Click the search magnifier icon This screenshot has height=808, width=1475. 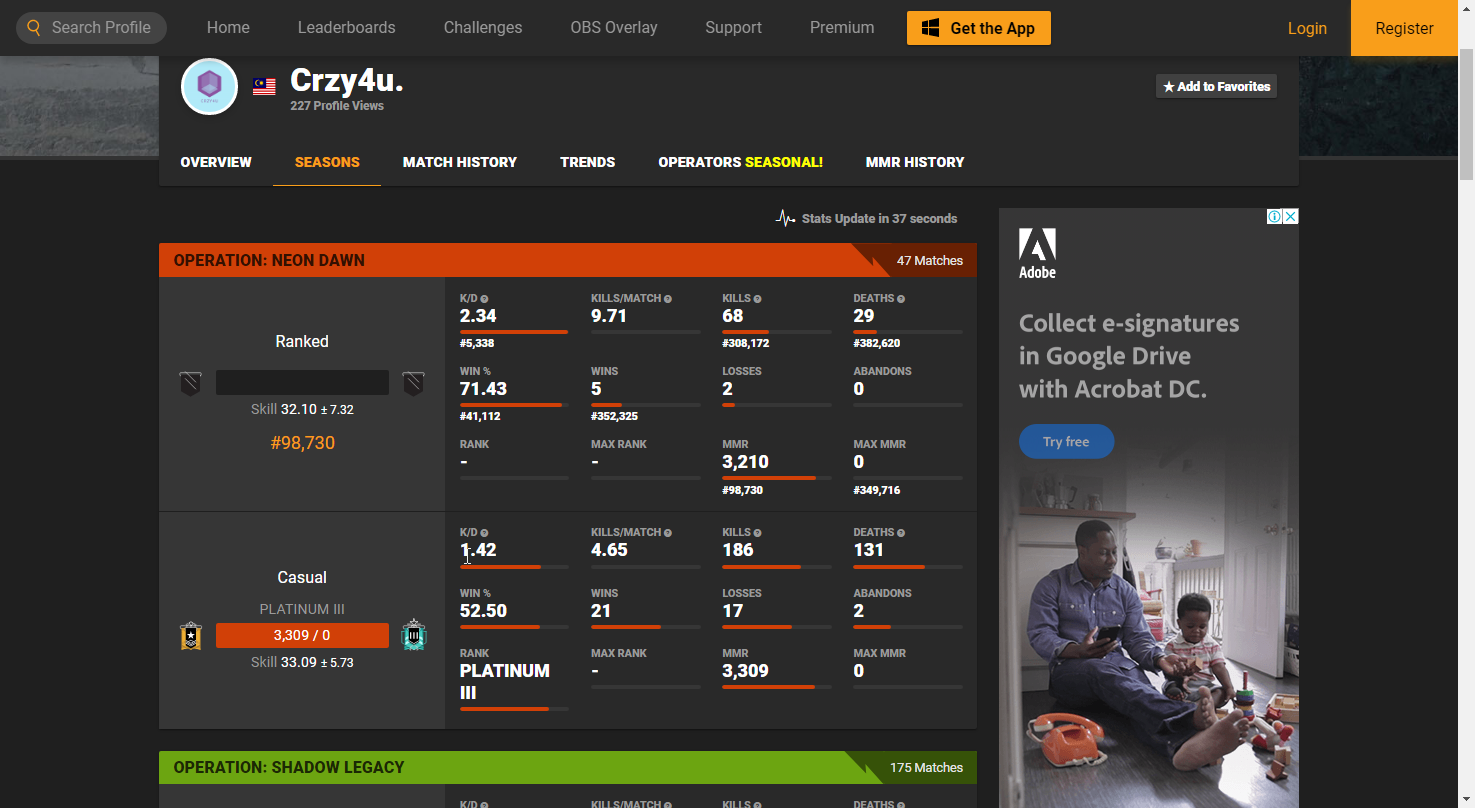[34, 28]
